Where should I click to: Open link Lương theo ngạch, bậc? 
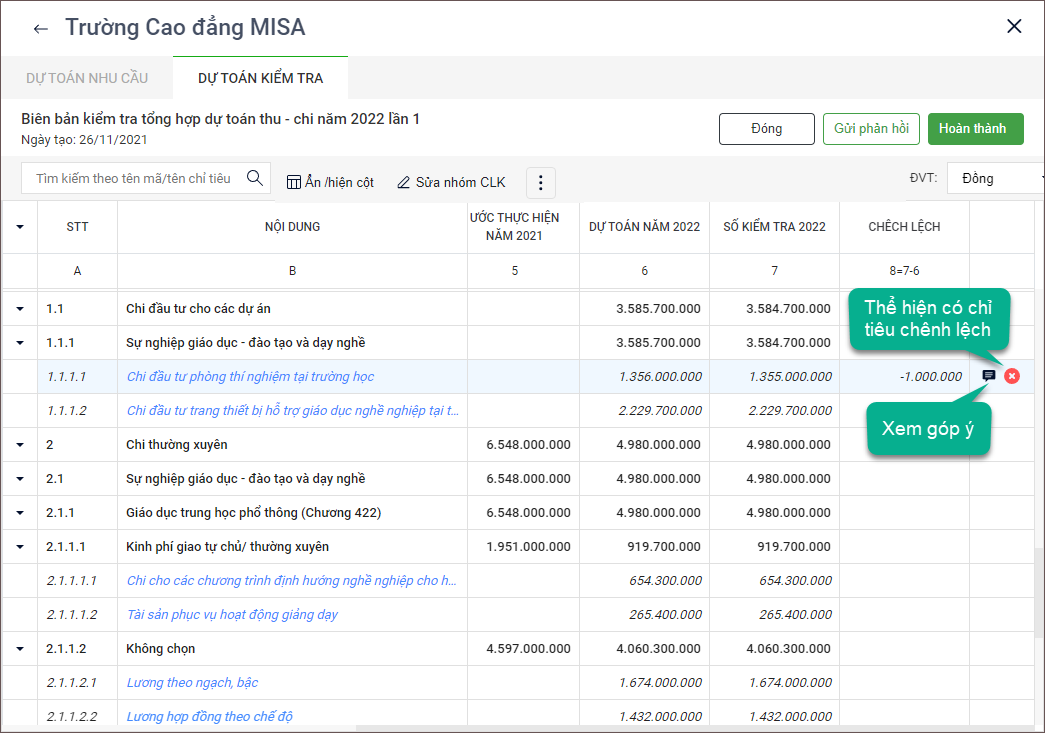(192, 683)
